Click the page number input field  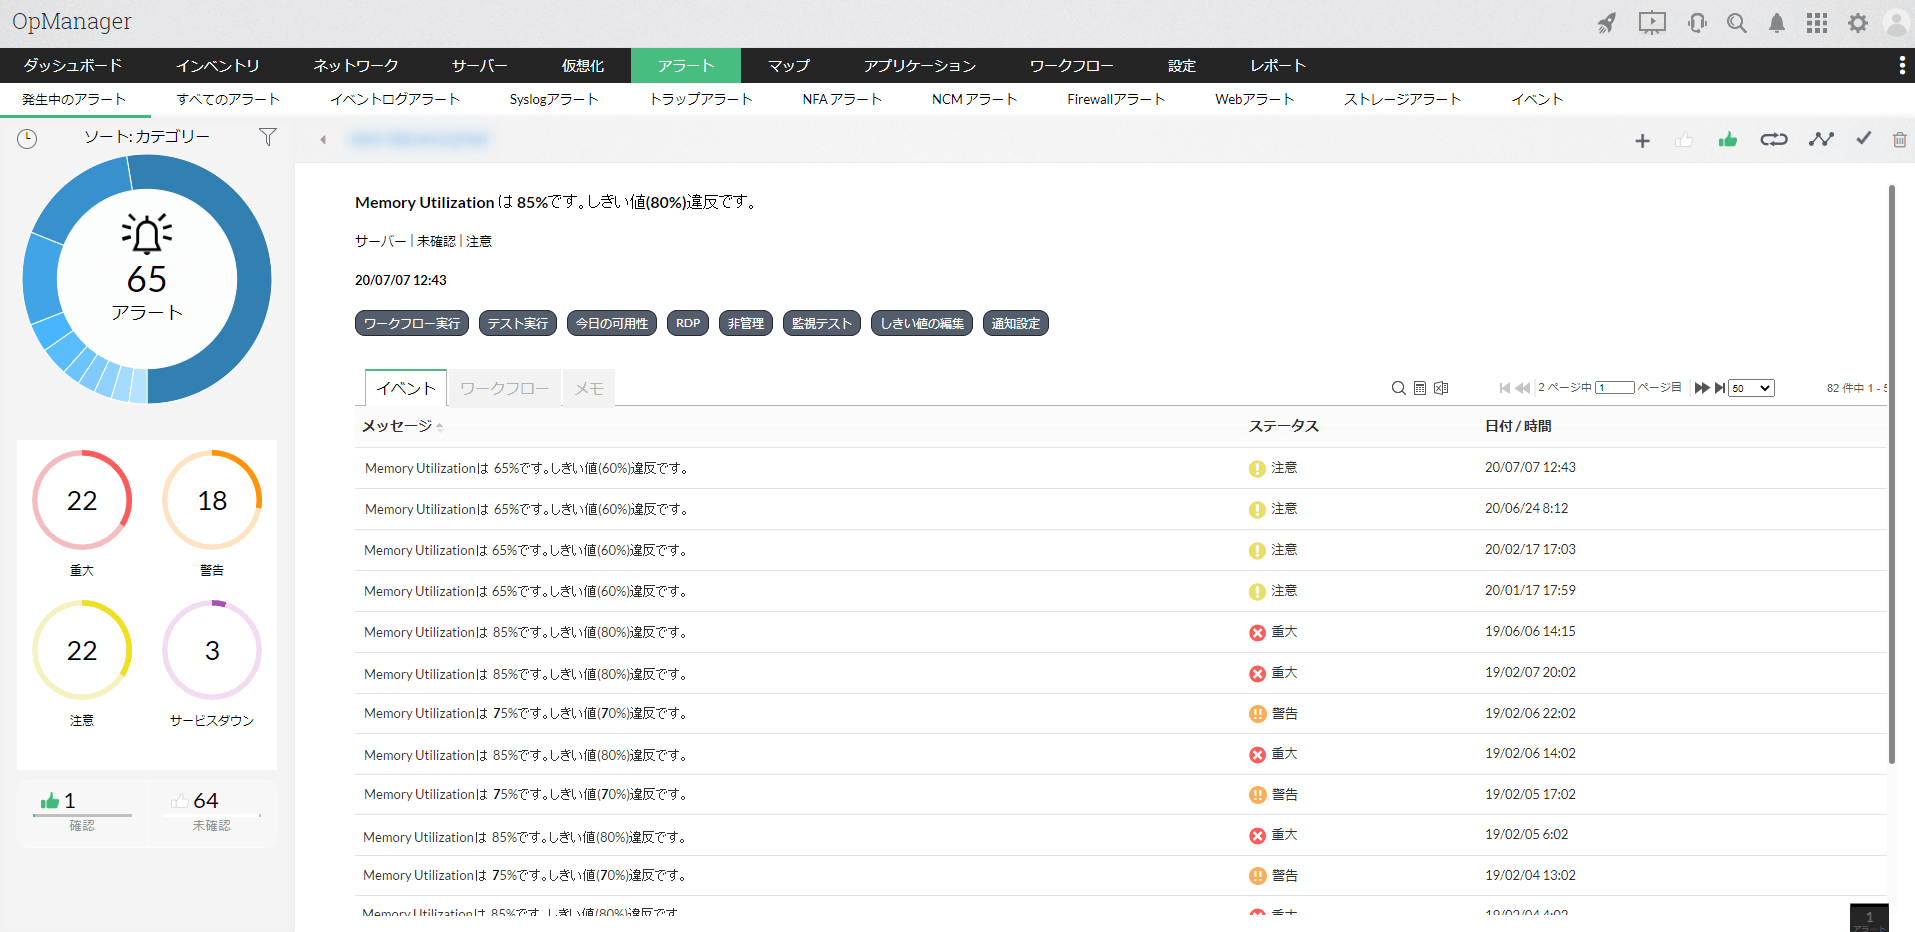(x=1614, y=388)
